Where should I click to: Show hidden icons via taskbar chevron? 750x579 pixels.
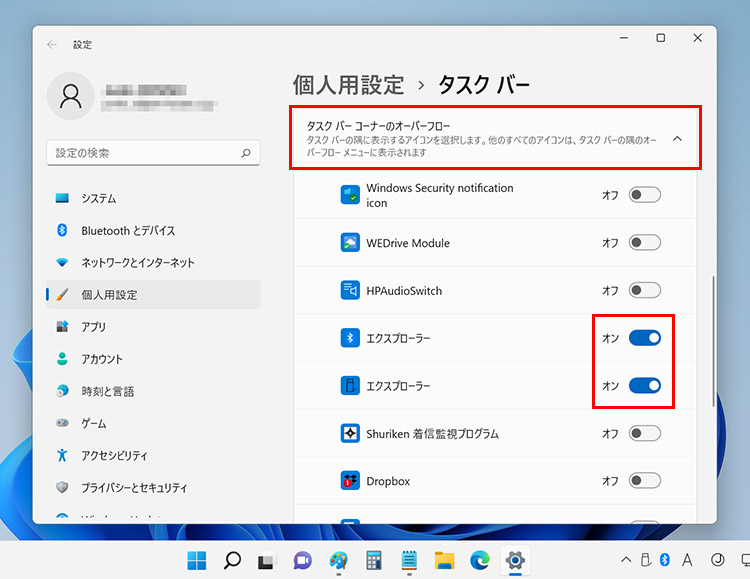click(x=626, y=560)
